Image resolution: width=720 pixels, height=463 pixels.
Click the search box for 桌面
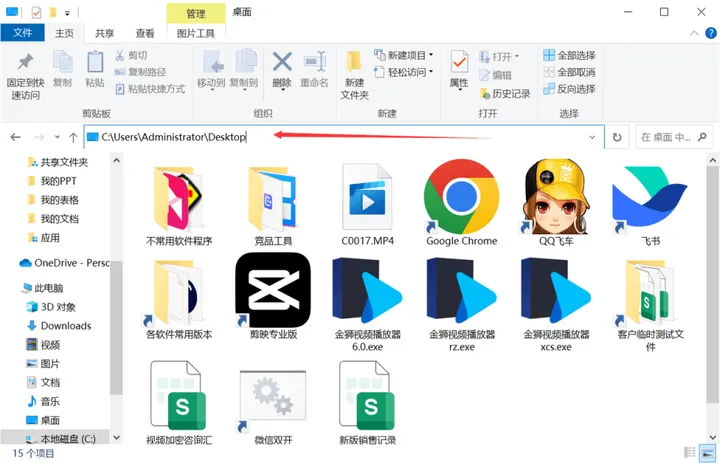(x=674, y=137)
